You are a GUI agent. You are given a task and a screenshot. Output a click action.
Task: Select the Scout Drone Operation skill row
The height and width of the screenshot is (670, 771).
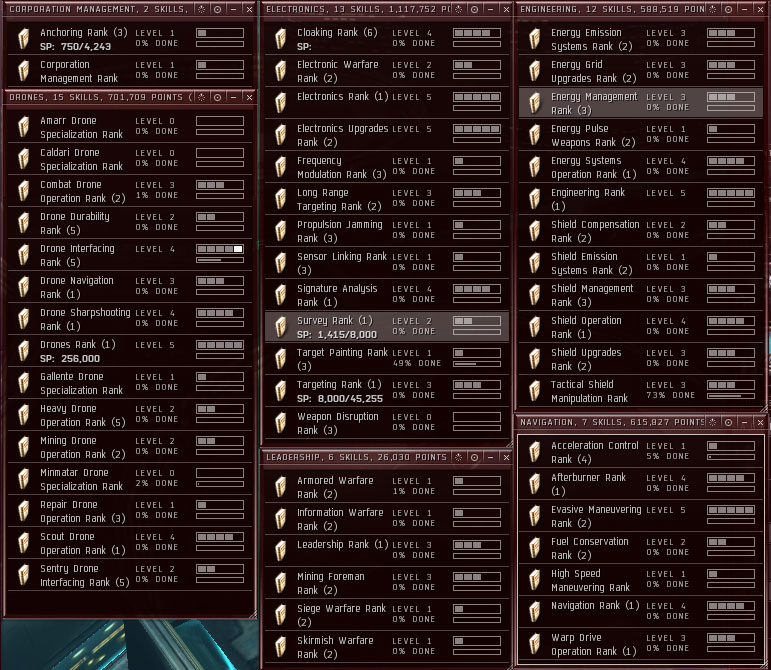pyautogui.click(x=130, y=543)
